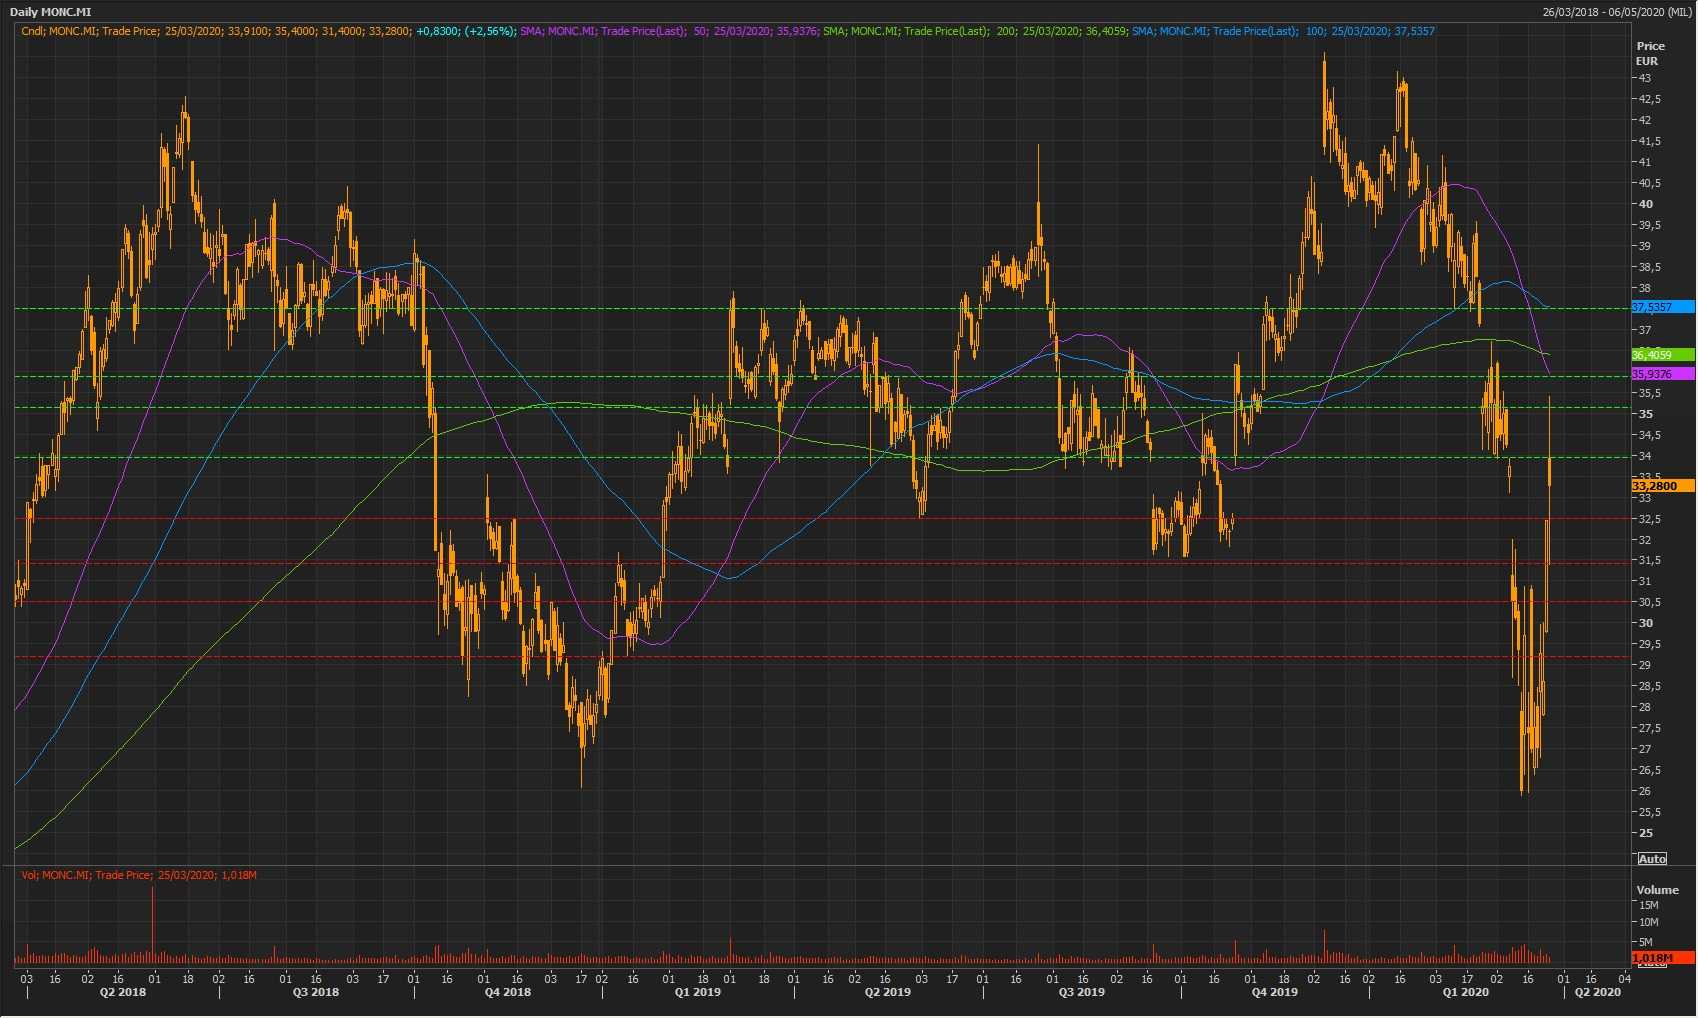This screenshot has height=1018, width=1698.
Task: Select the green SMA 200 legend entry
Action: click(x=975, y=31)
